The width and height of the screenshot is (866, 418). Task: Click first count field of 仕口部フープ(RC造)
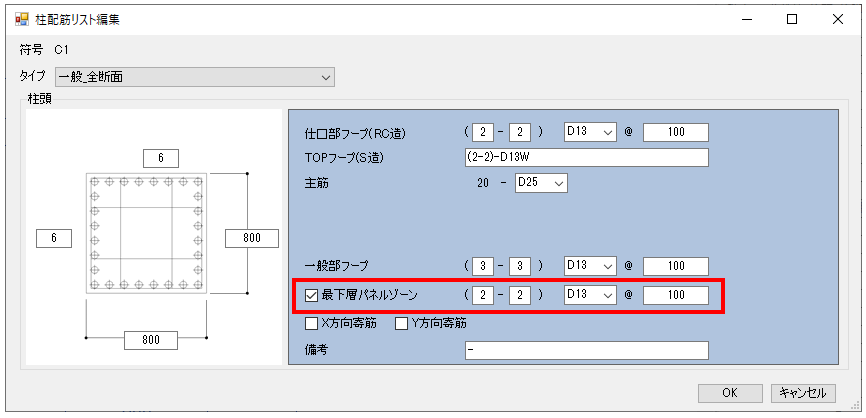coord(482,133)
